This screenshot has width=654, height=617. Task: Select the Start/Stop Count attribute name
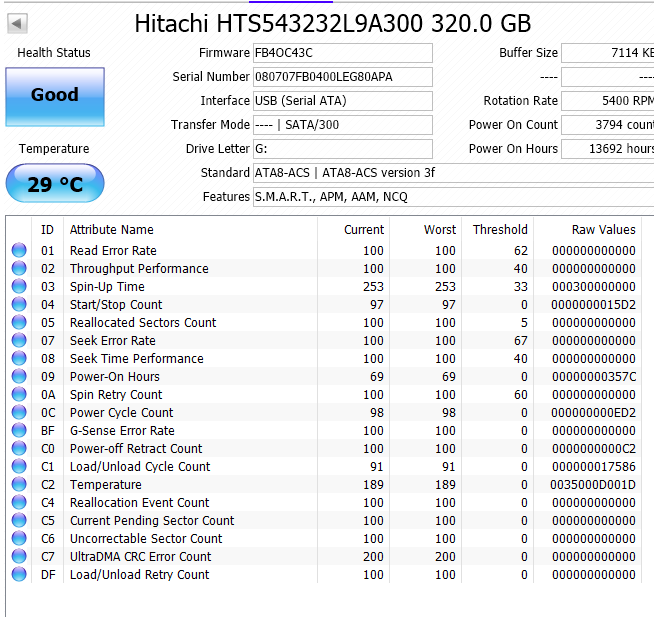tap(116, 305)
